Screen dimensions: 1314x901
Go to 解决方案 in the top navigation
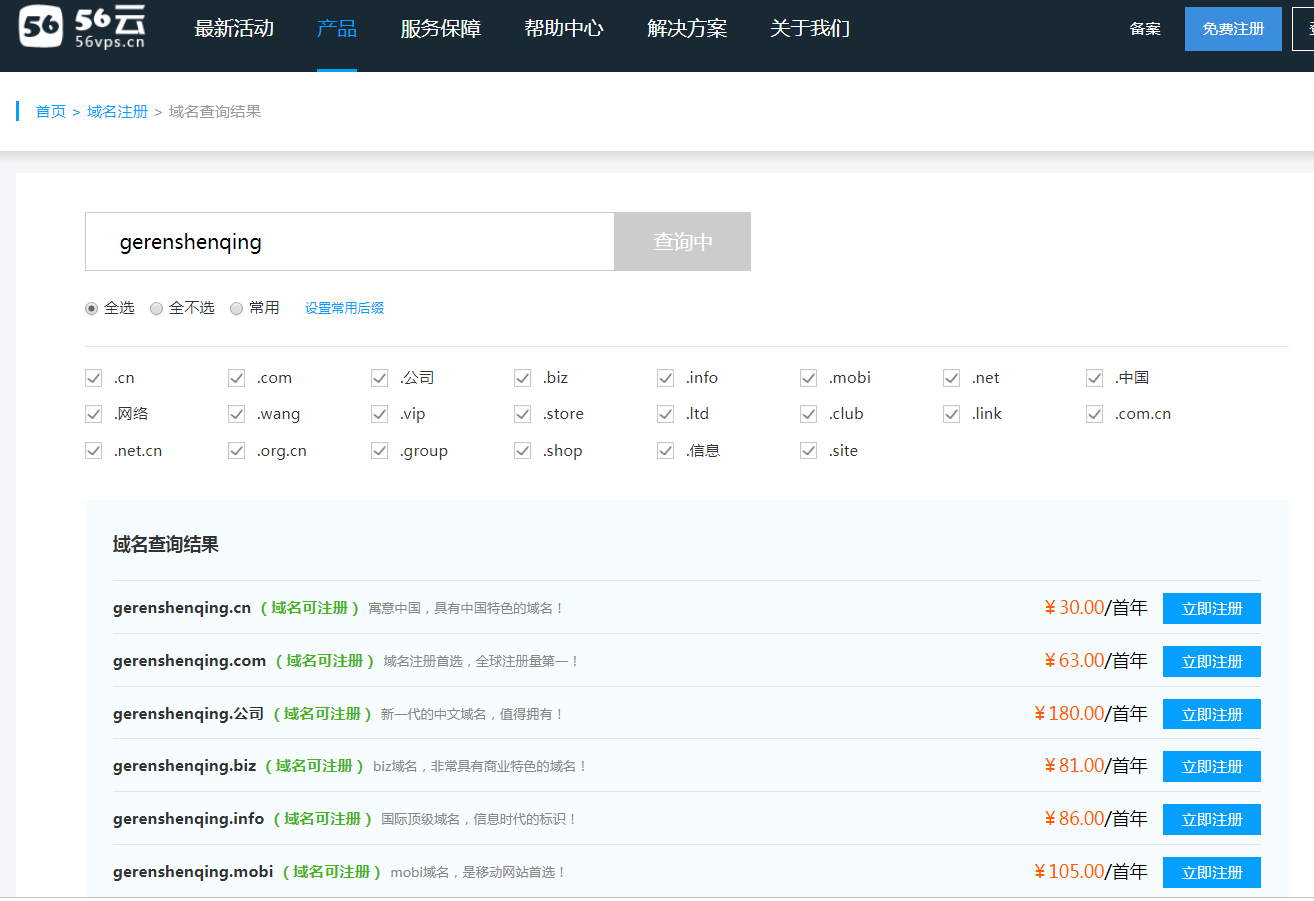click(x=686, y=29)
